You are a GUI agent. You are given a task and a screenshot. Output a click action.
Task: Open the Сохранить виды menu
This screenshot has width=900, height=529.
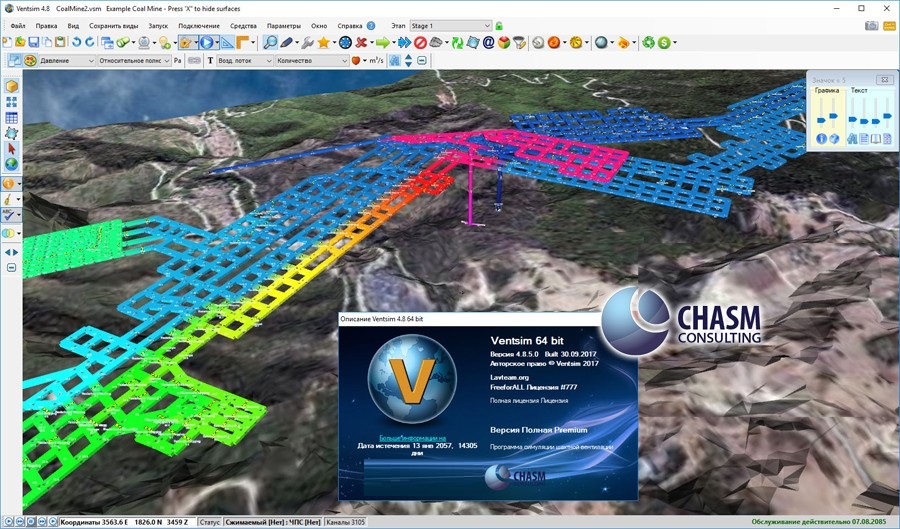[x=114, y=26]
